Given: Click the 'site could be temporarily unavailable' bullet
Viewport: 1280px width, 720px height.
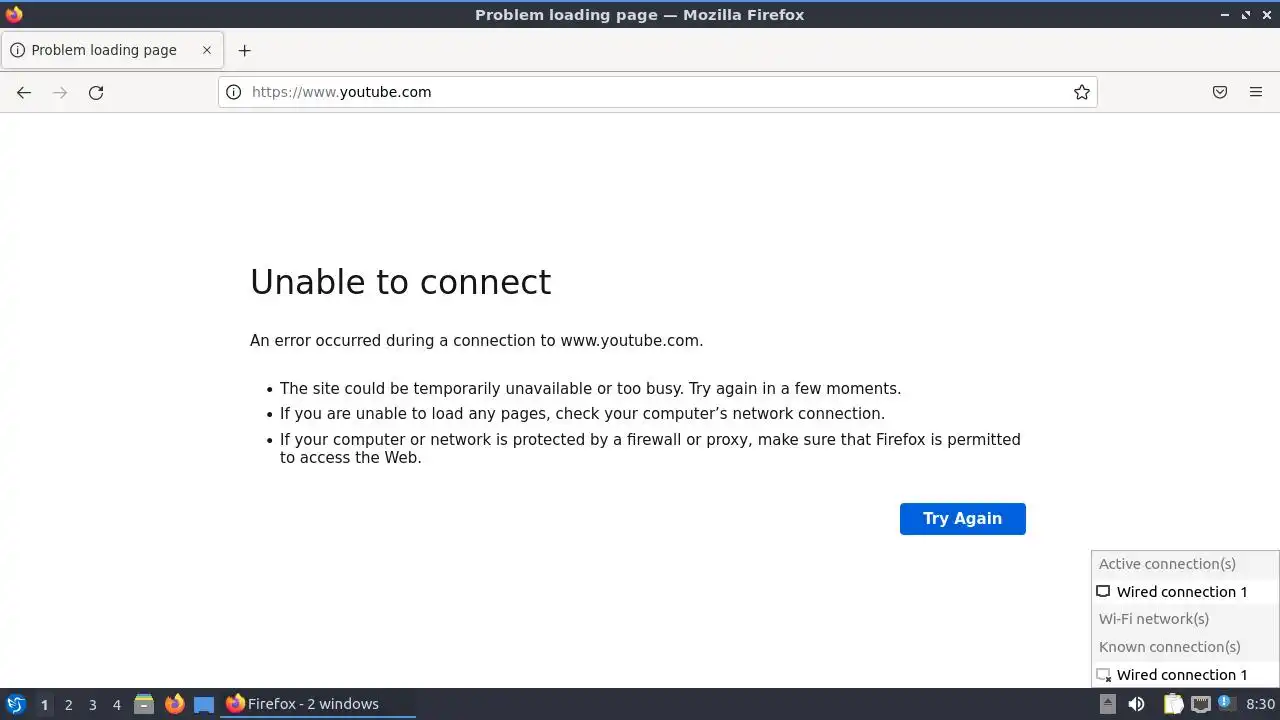Looking at the screenshot, I should [x=590, y=389].
